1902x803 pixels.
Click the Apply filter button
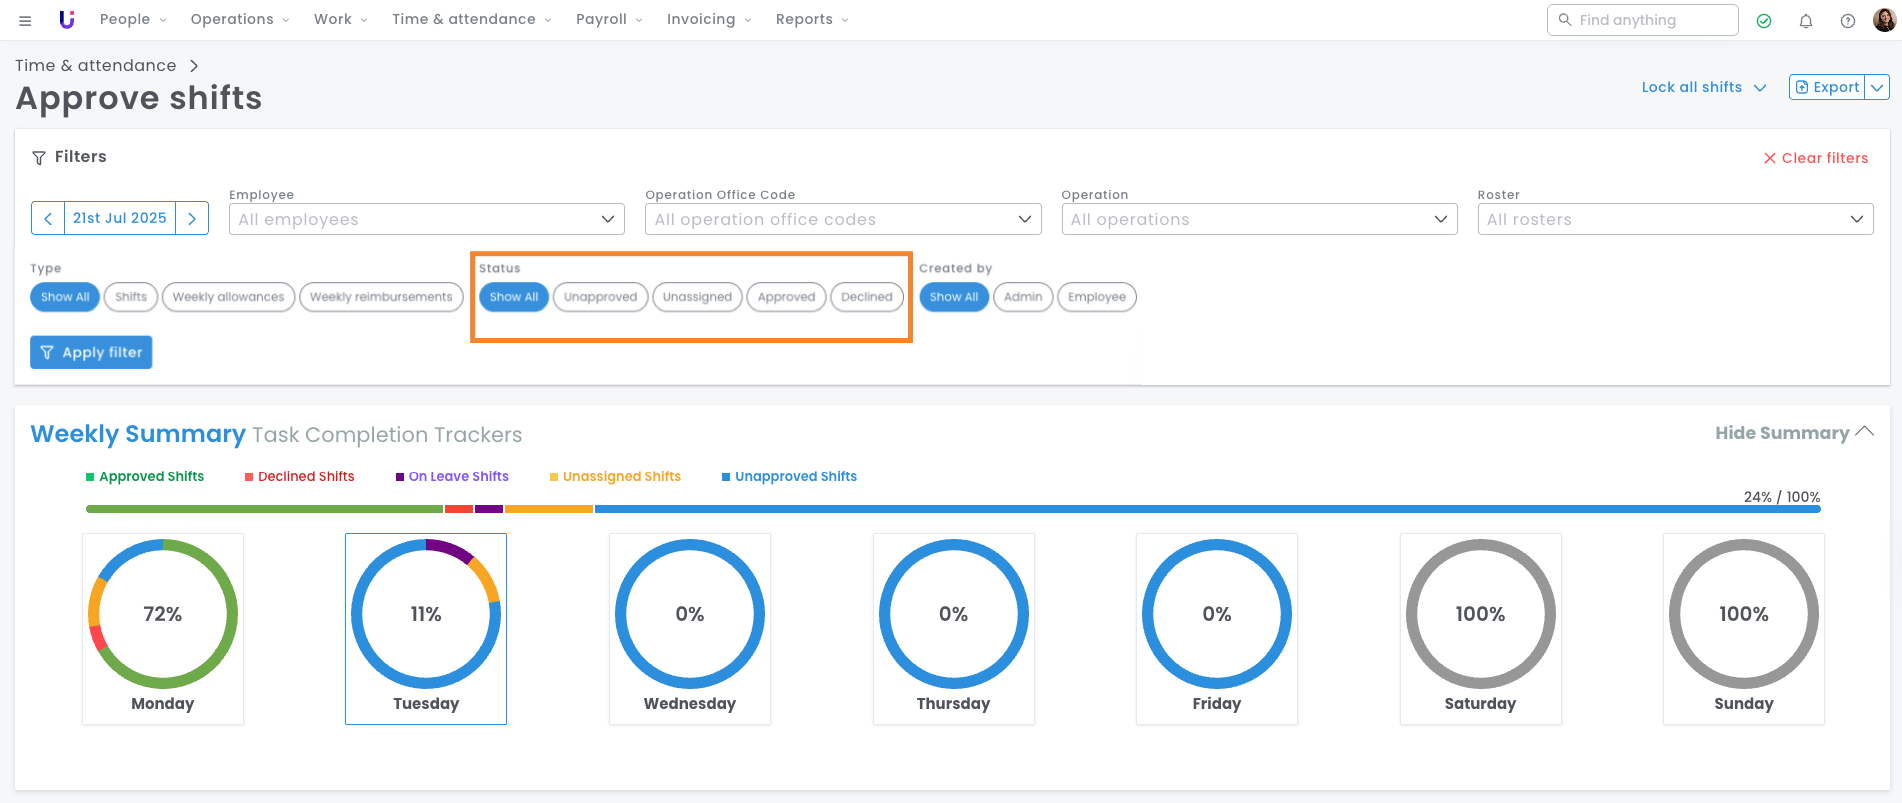(91, 352)
